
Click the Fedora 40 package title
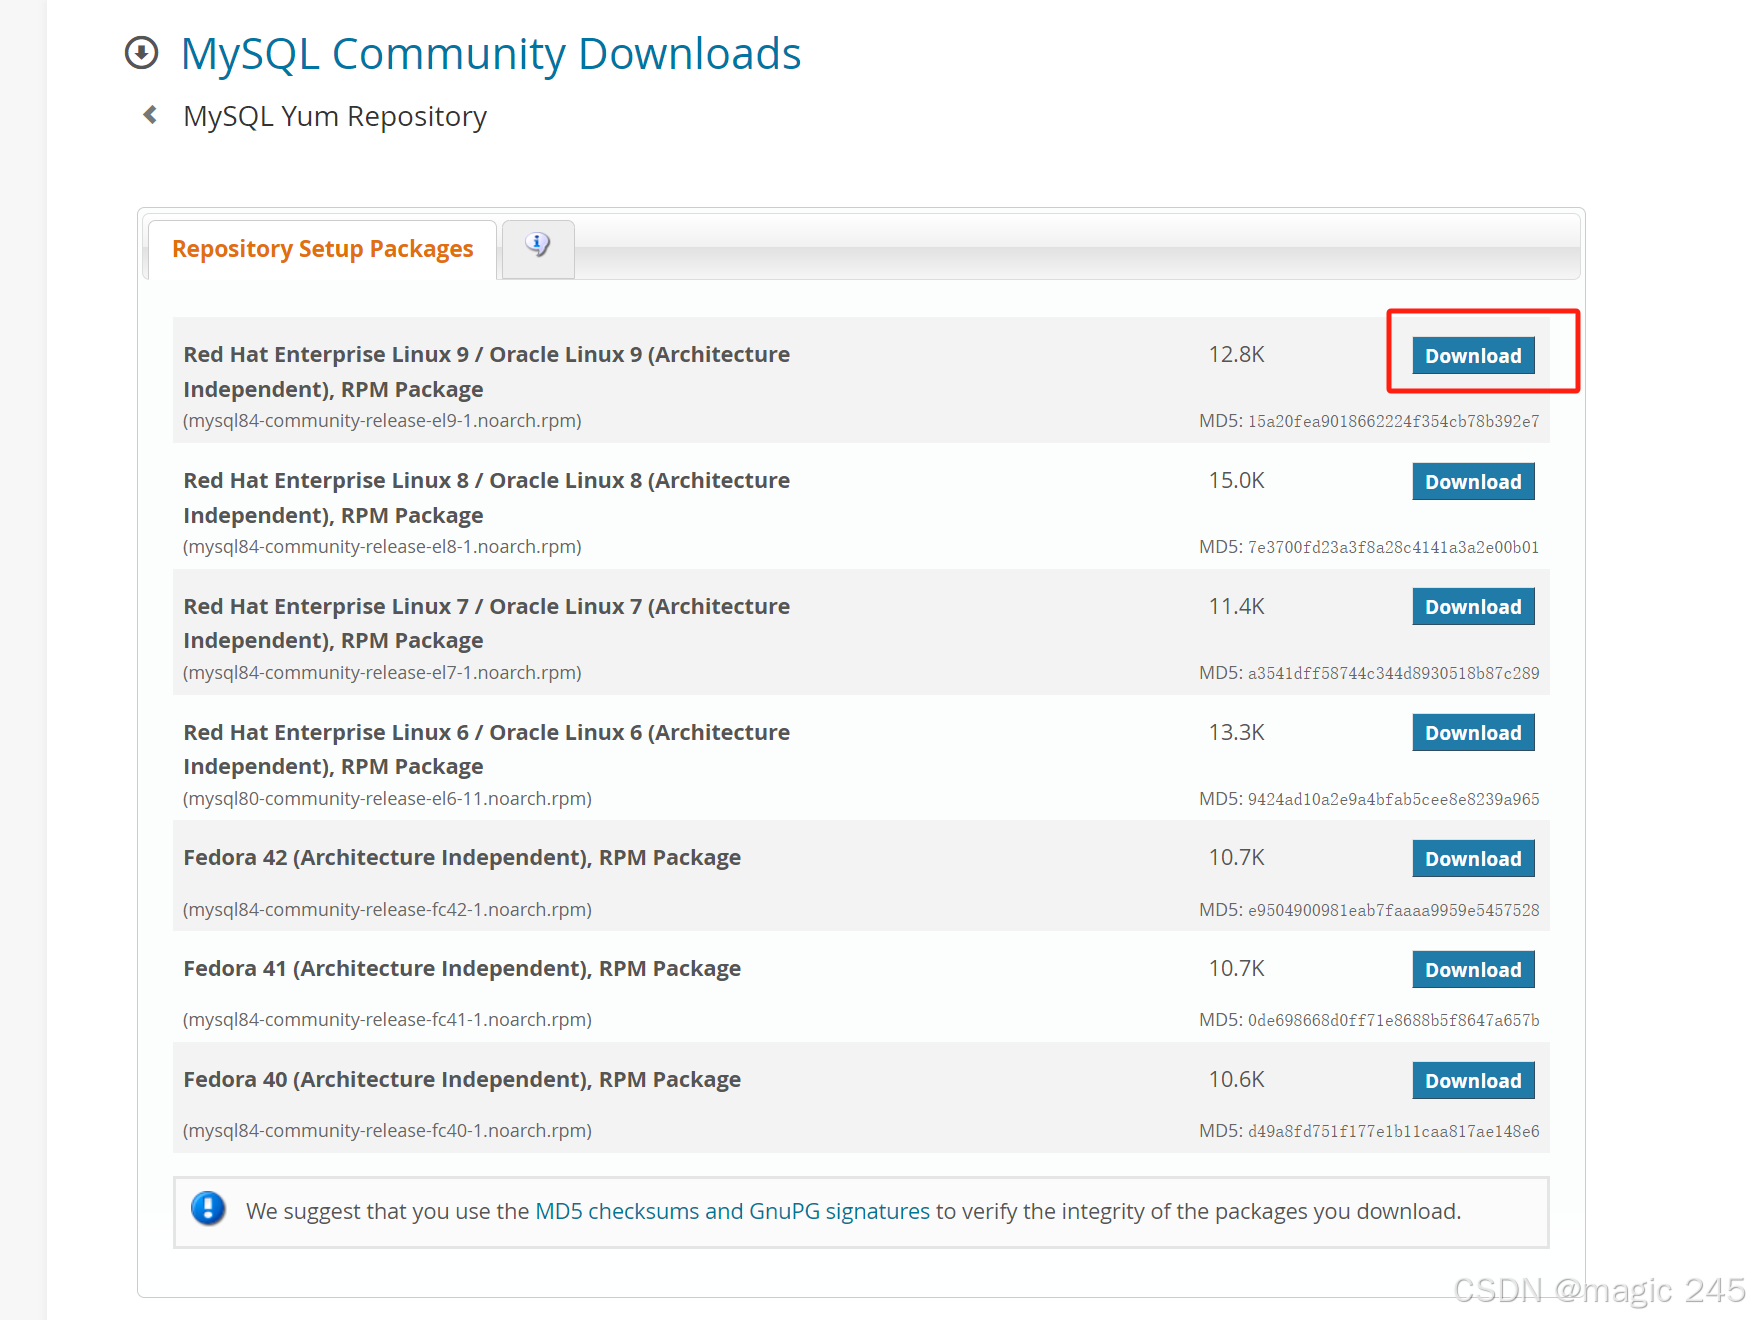pos(462,1080)
